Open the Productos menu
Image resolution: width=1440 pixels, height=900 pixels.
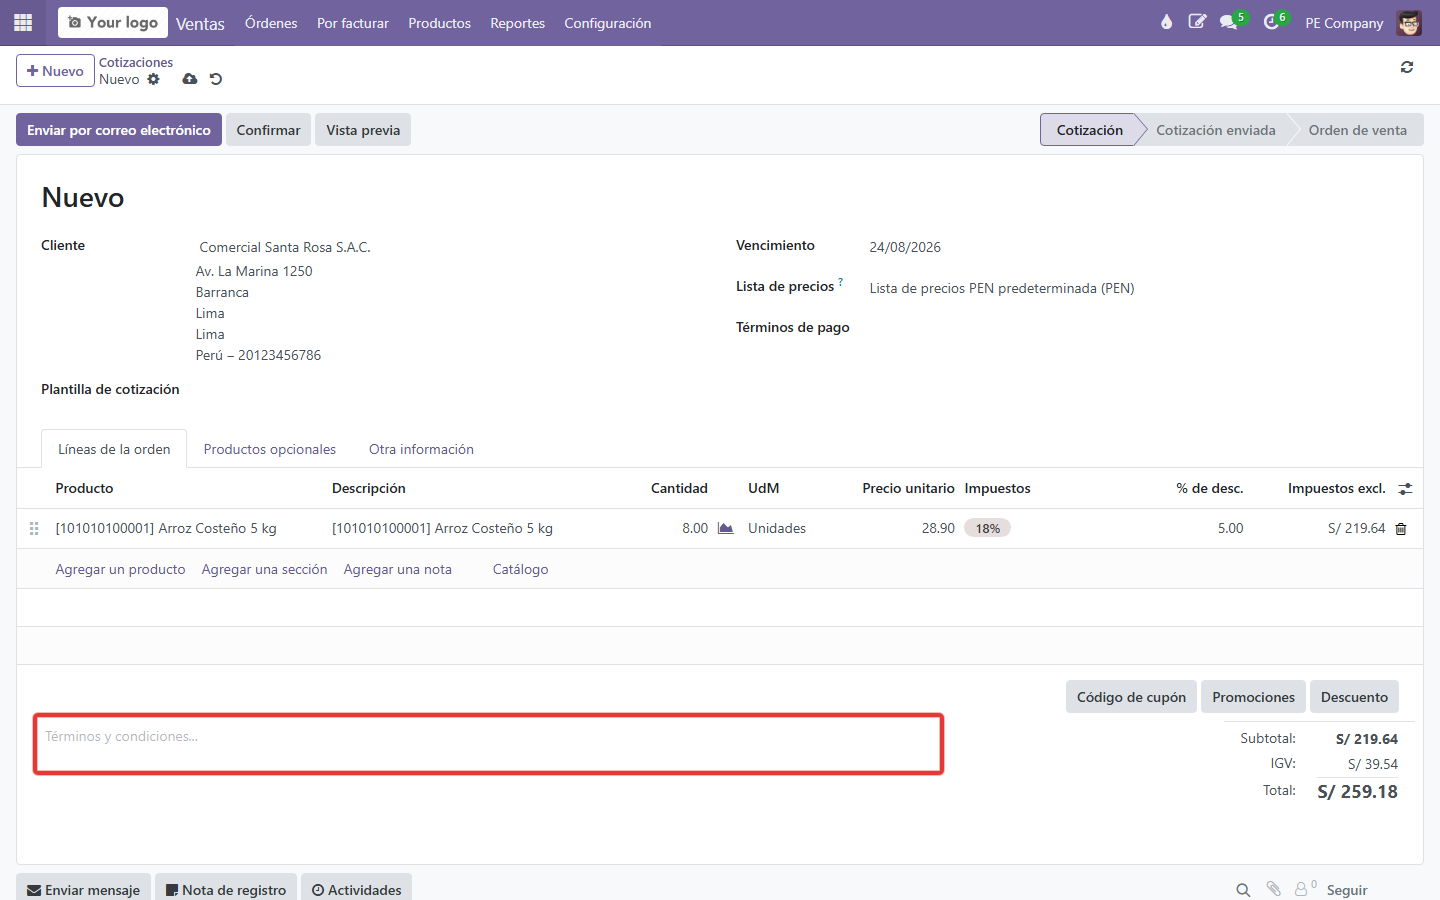pos(439,23)
